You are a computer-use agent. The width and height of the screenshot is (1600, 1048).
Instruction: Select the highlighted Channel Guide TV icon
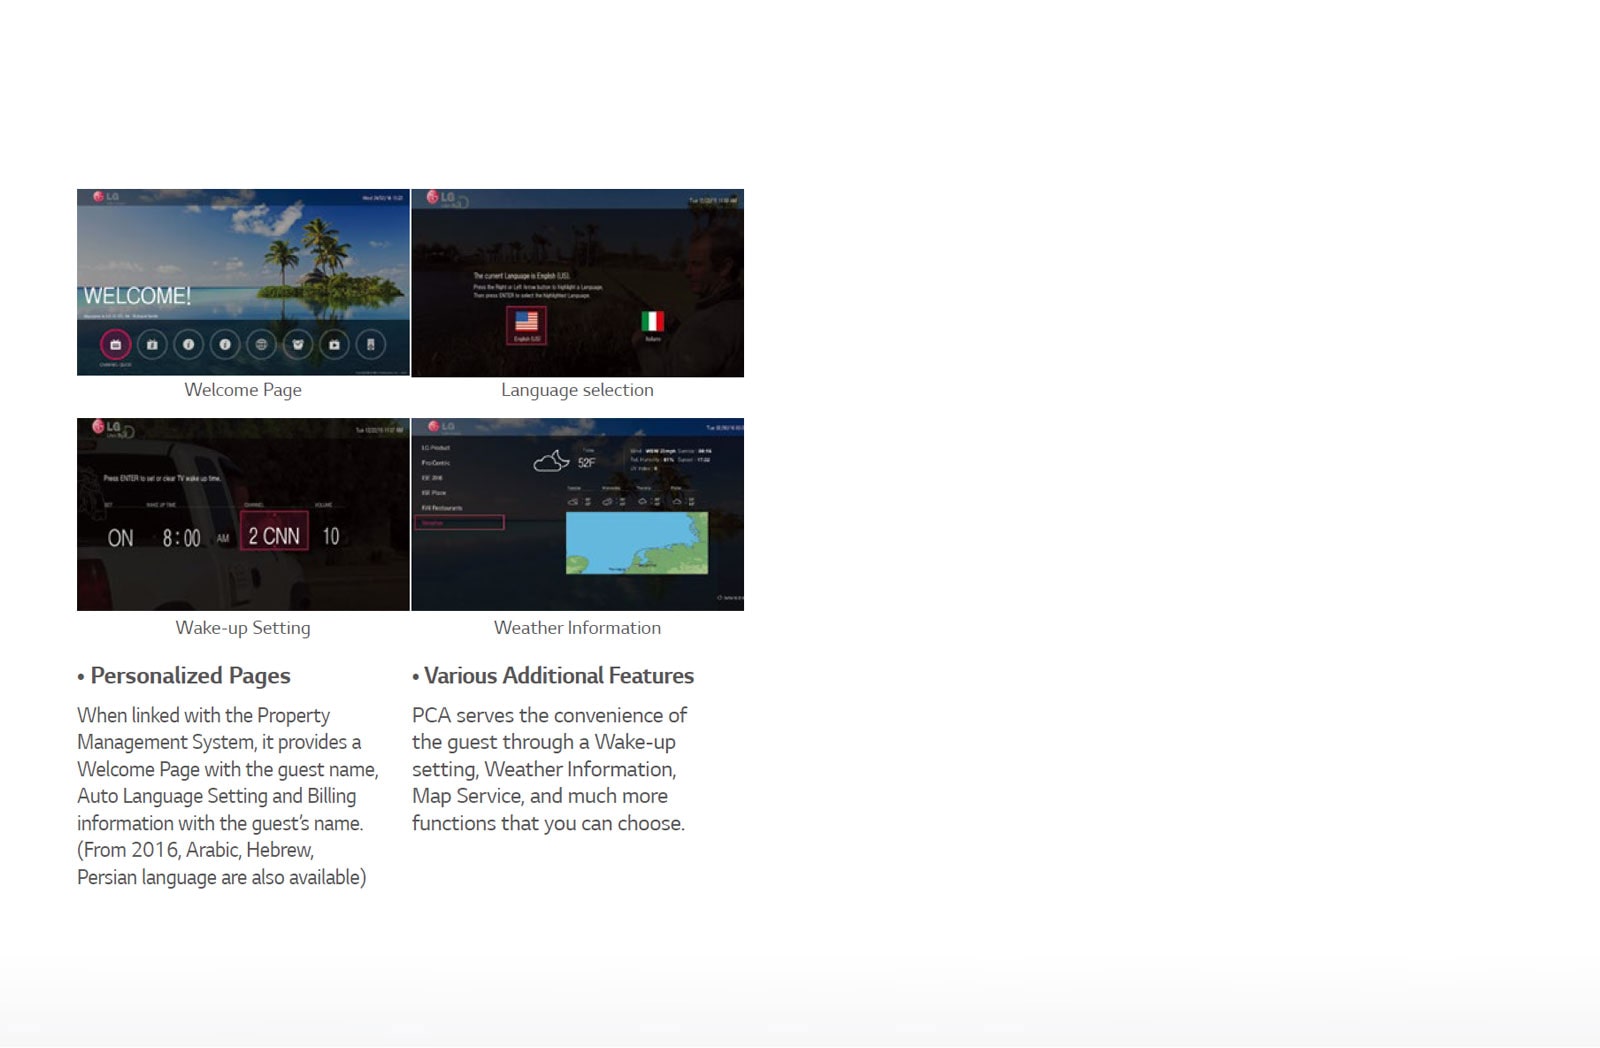[115, 345]
